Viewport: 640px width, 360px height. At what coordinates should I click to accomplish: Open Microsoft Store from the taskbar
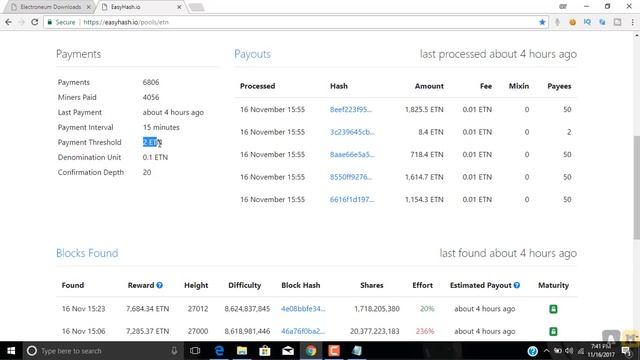coord(264,351)
